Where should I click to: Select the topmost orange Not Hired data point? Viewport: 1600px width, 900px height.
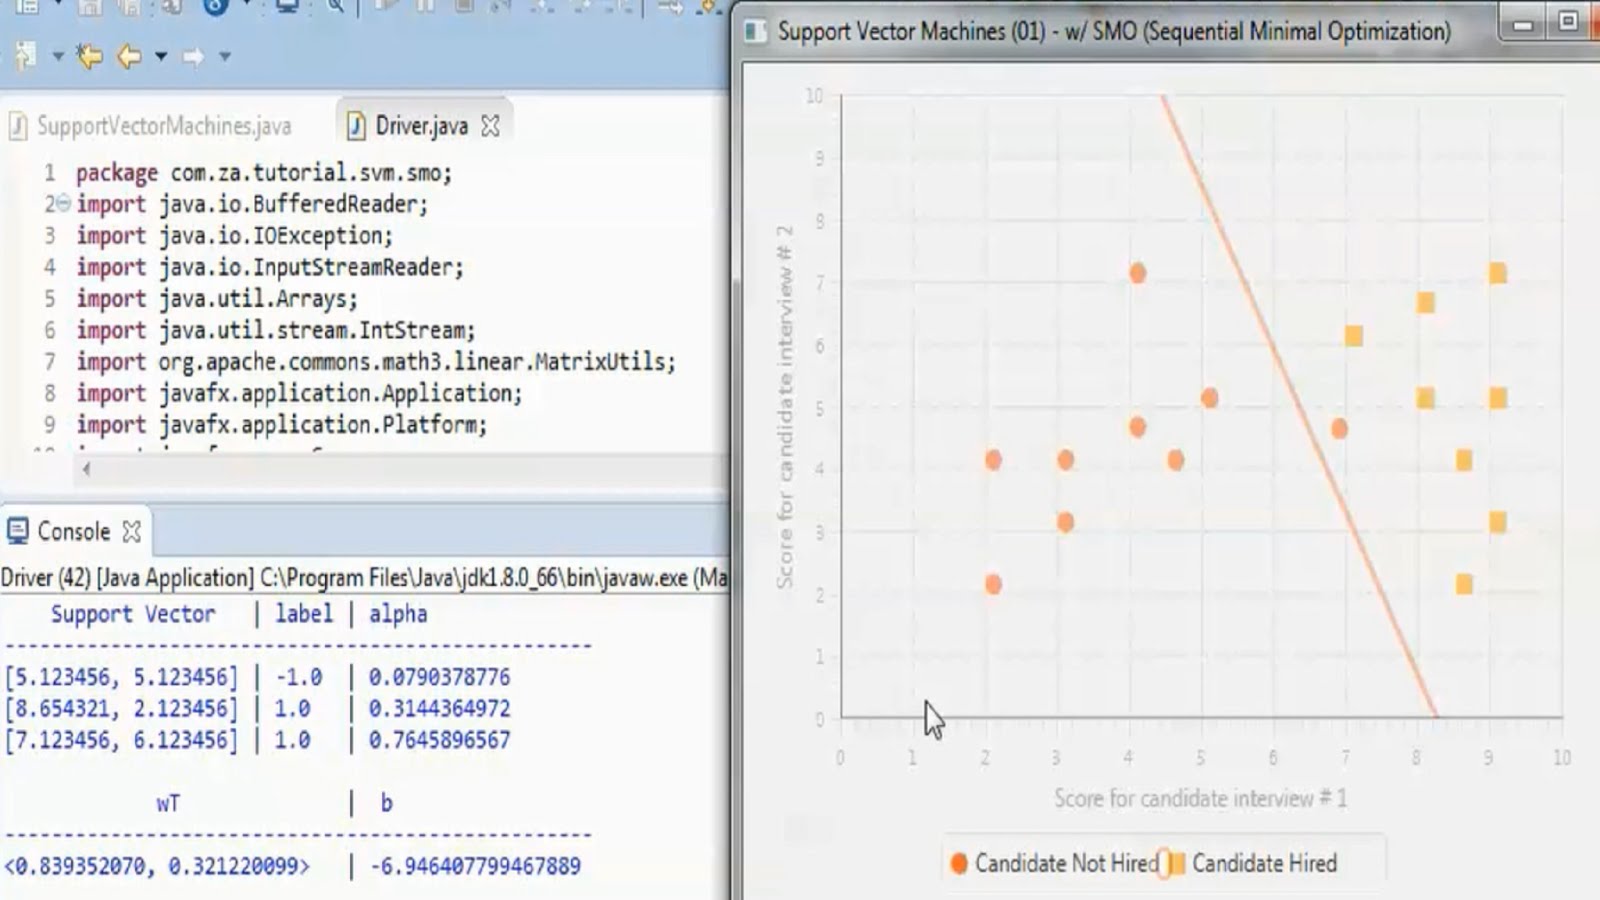1137,273
